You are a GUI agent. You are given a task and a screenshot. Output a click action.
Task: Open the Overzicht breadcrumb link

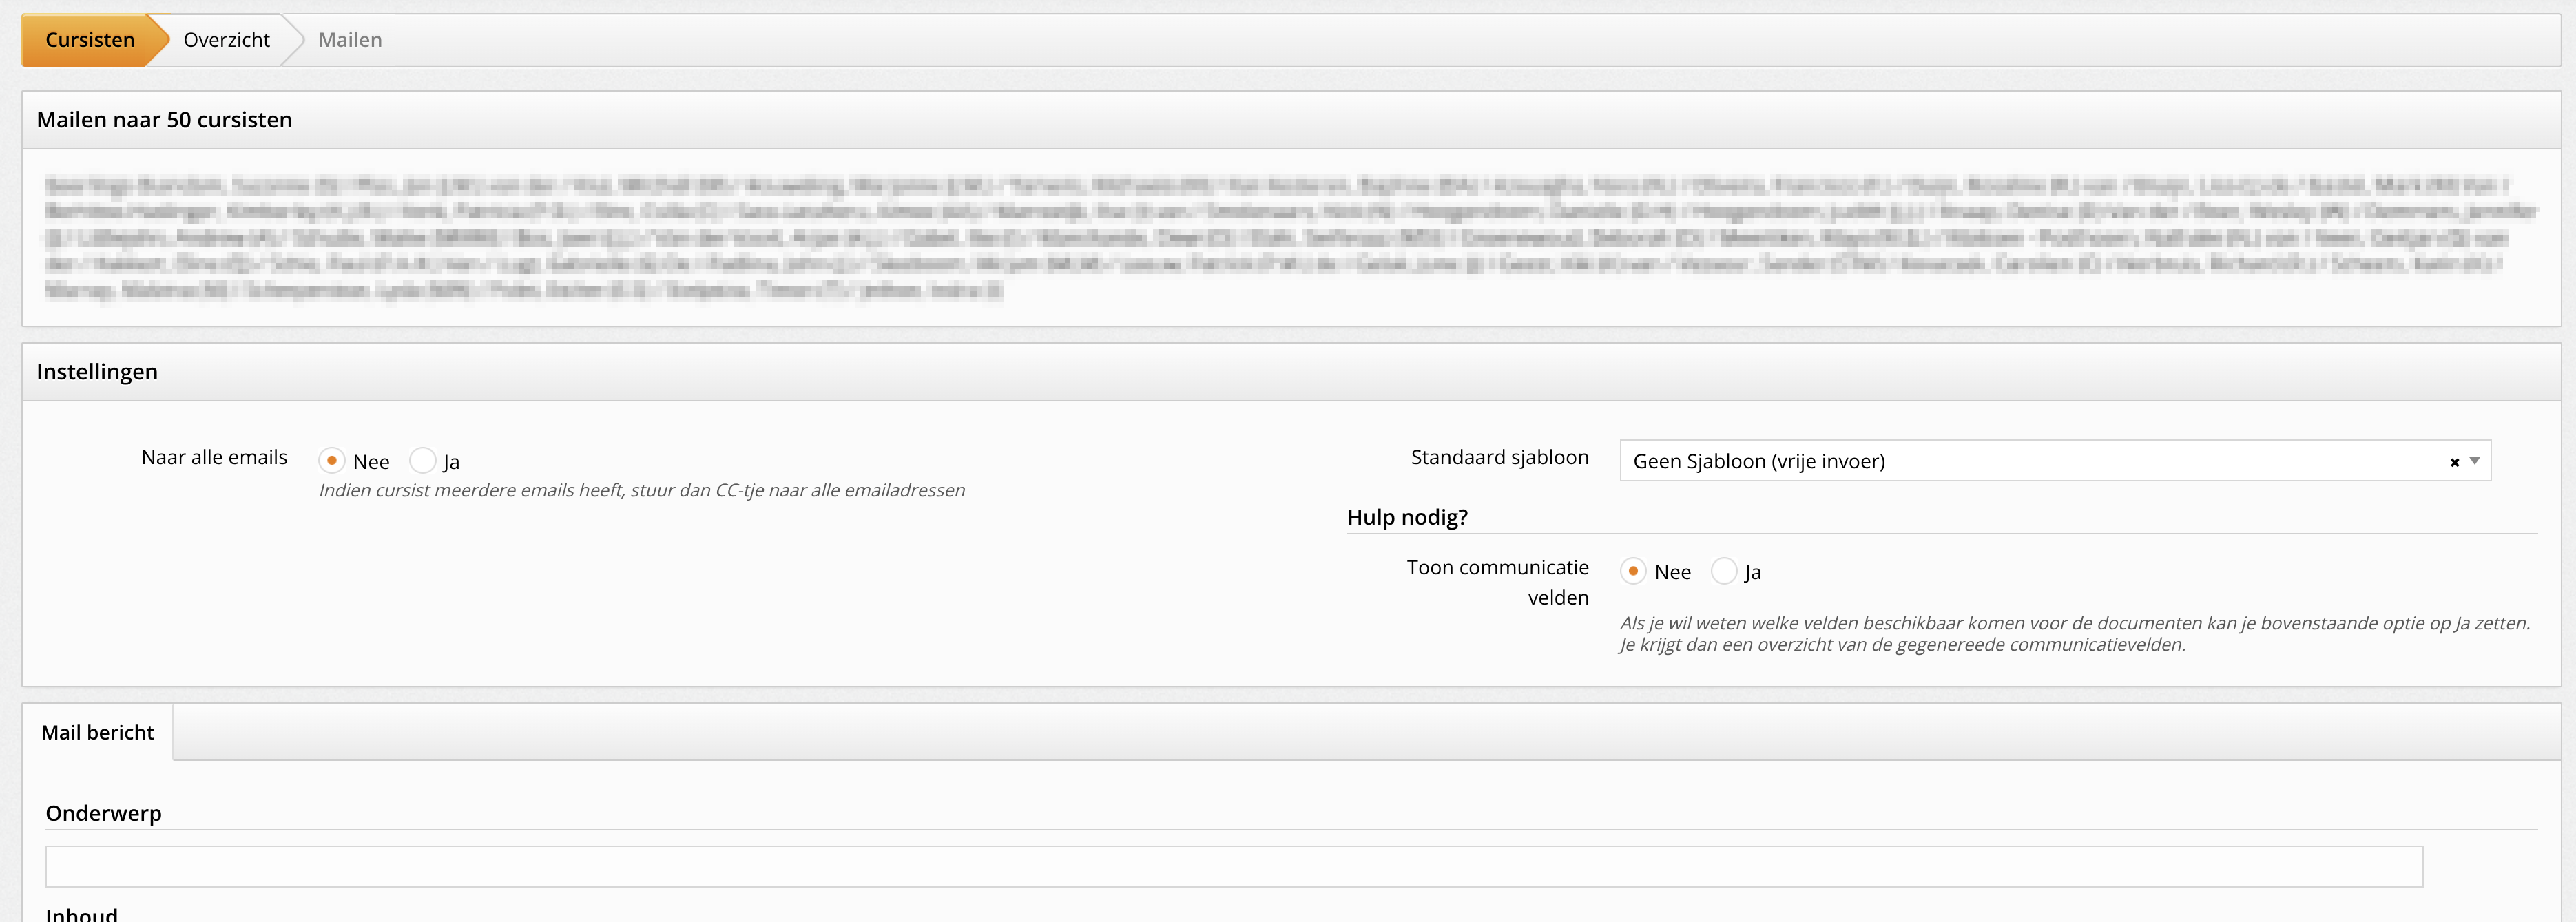[227, 40]
